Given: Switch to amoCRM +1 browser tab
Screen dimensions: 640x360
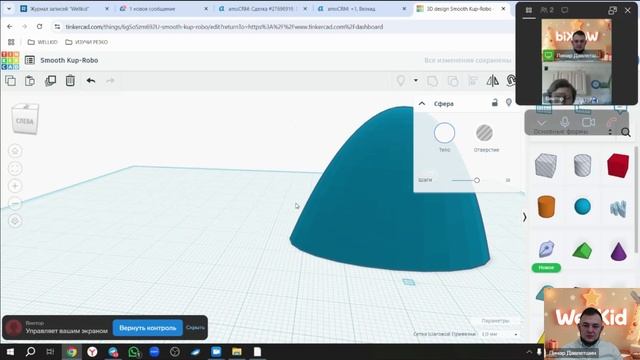Looking at the screenshot, I should (362, 9).
